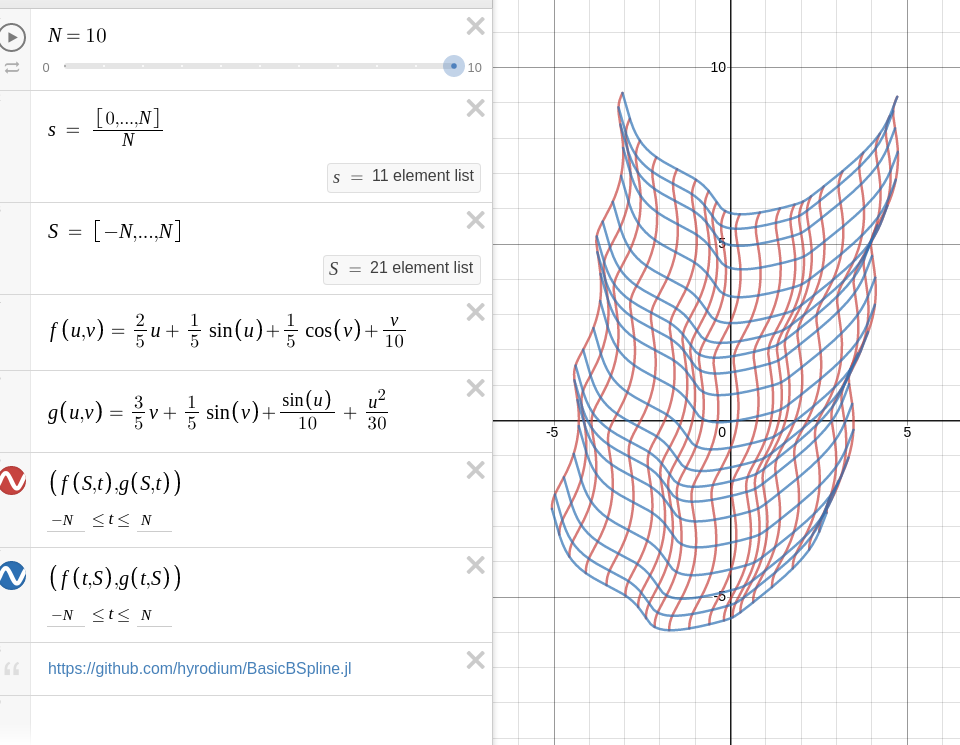Remove the blue (f(t,S),g(t,S)) expression
Viewport: 960px width, 745px height.
coord(475,565)
